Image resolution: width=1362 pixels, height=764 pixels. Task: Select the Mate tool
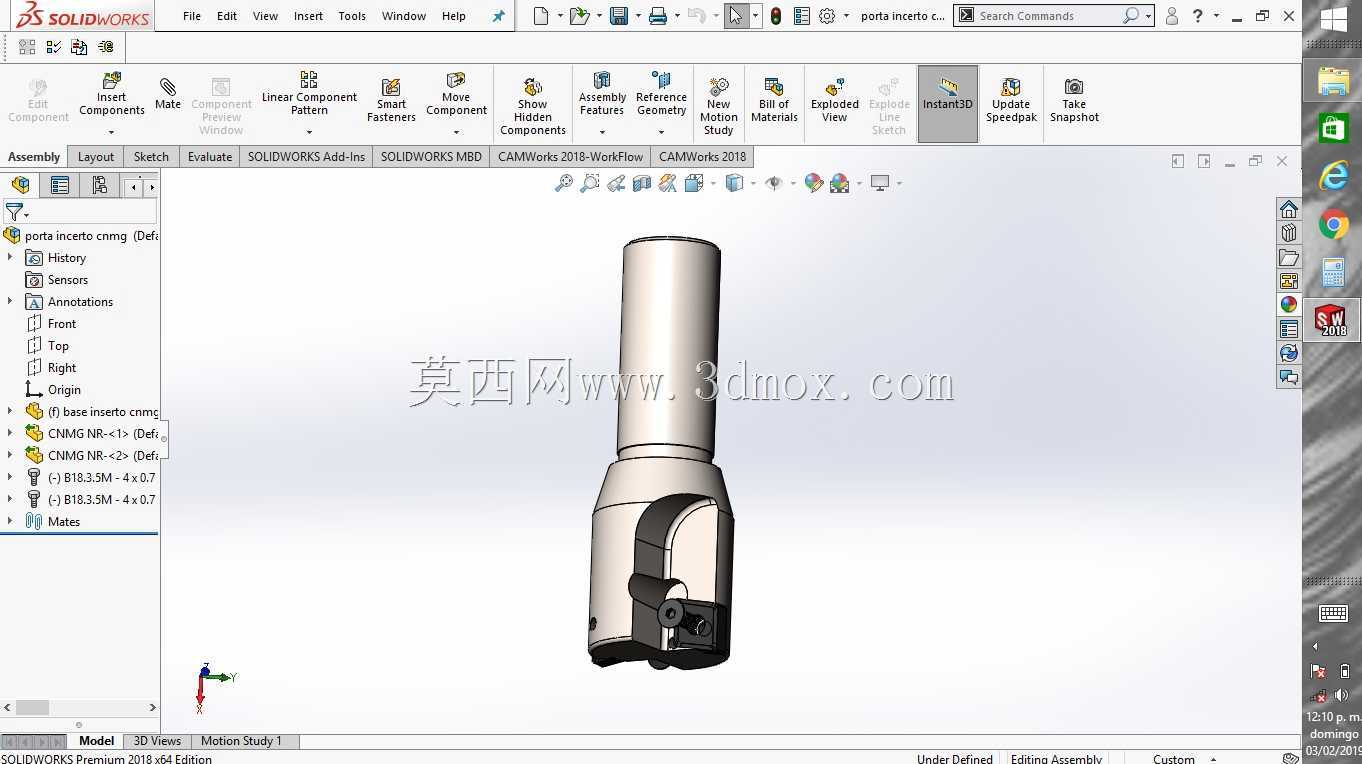click(x=168, y=94)
